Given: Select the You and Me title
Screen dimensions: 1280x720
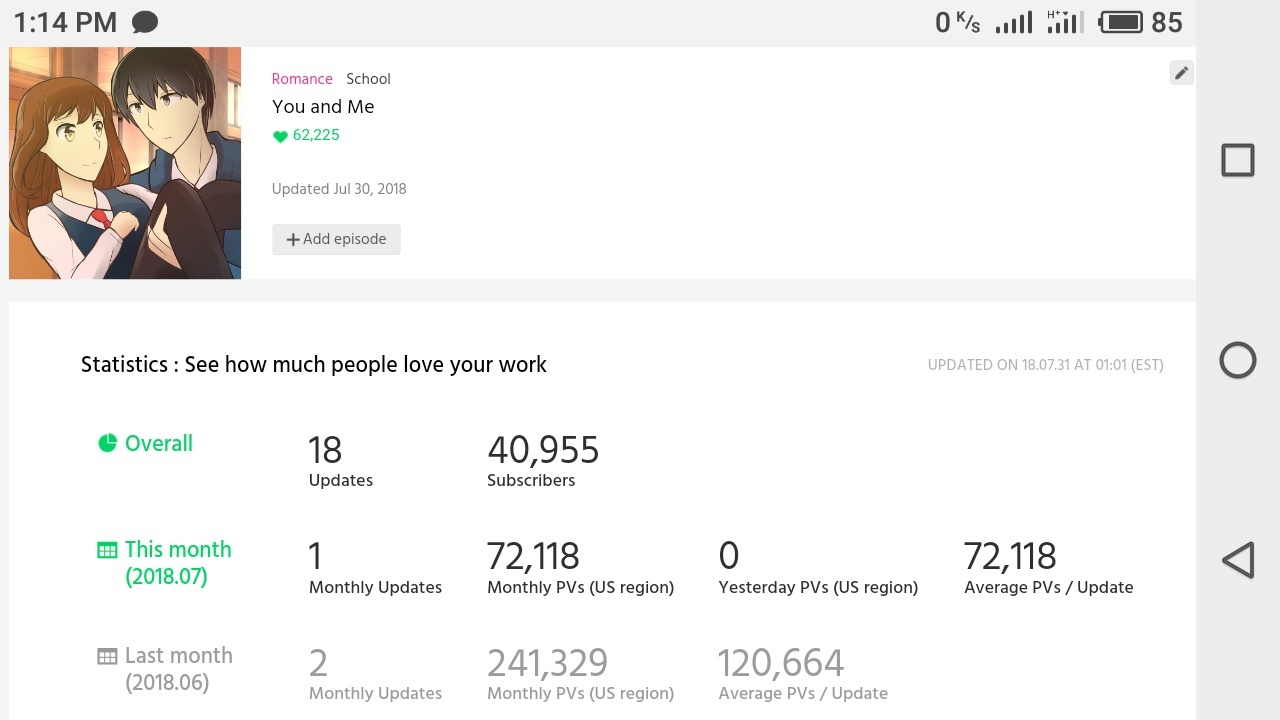Looking at the screenshot, I should coord(323,107).
